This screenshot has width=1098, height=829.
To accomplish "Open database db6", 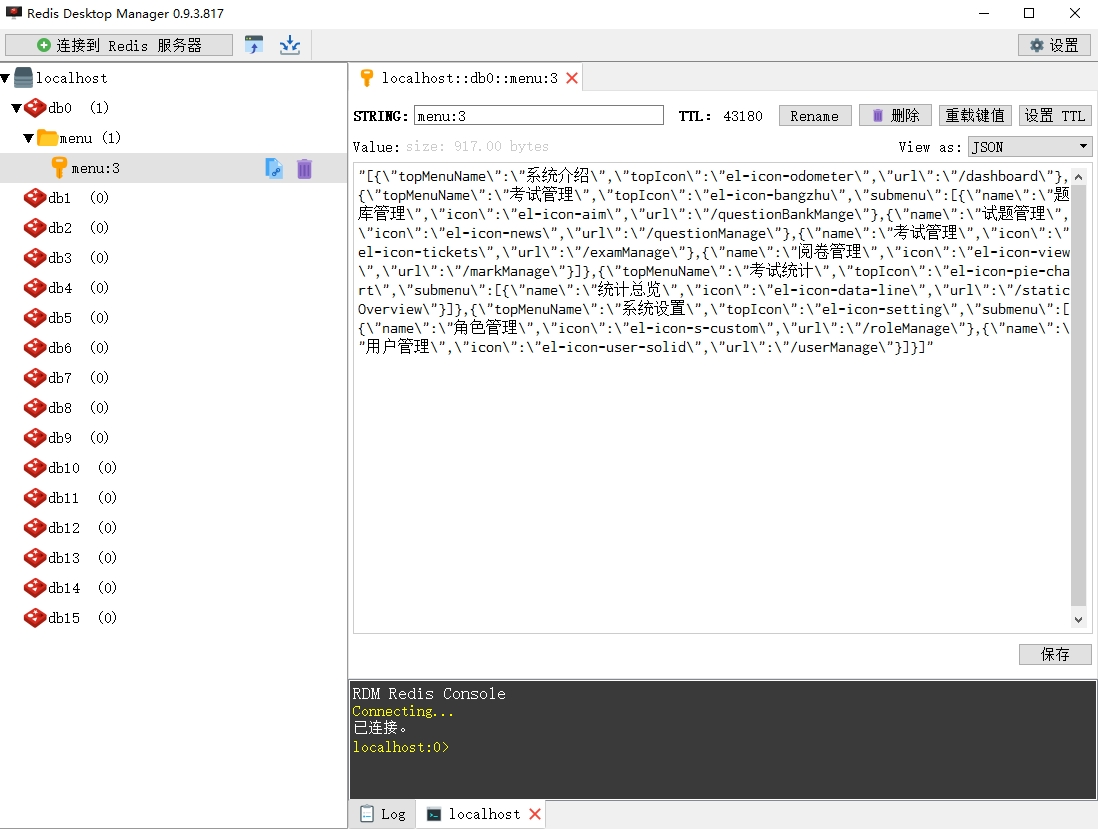I will click(x=60, y=348).
